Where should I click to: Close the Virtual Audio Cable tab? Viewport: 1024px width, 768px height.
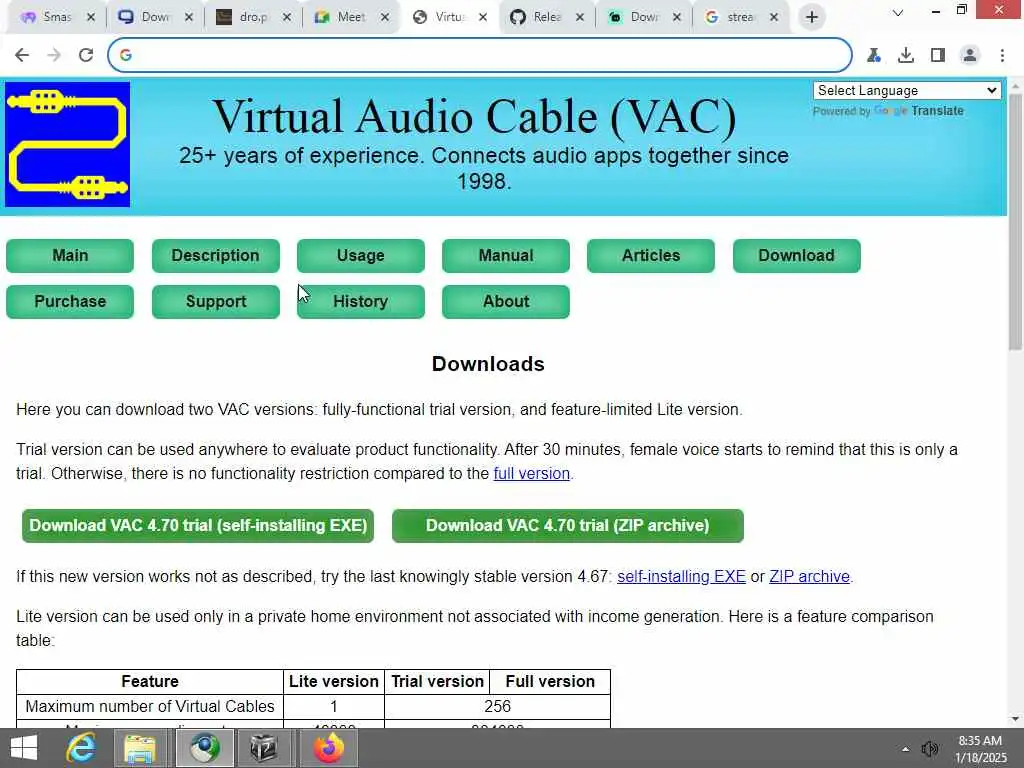tap(483, 17)
